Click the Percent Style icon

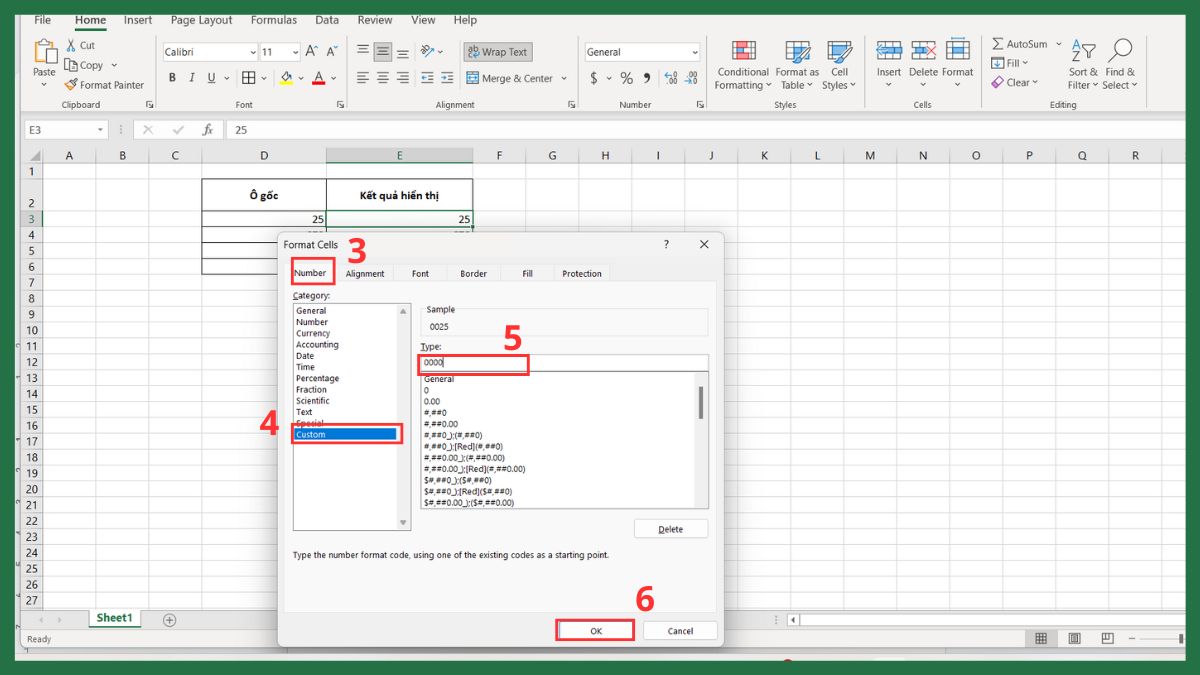pos(626,78)
